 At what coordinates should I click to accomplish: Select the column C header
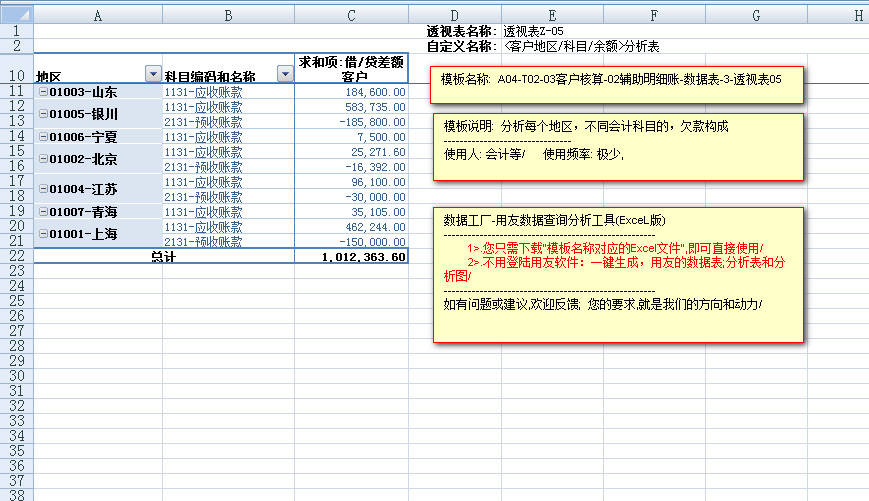[351, 15]
